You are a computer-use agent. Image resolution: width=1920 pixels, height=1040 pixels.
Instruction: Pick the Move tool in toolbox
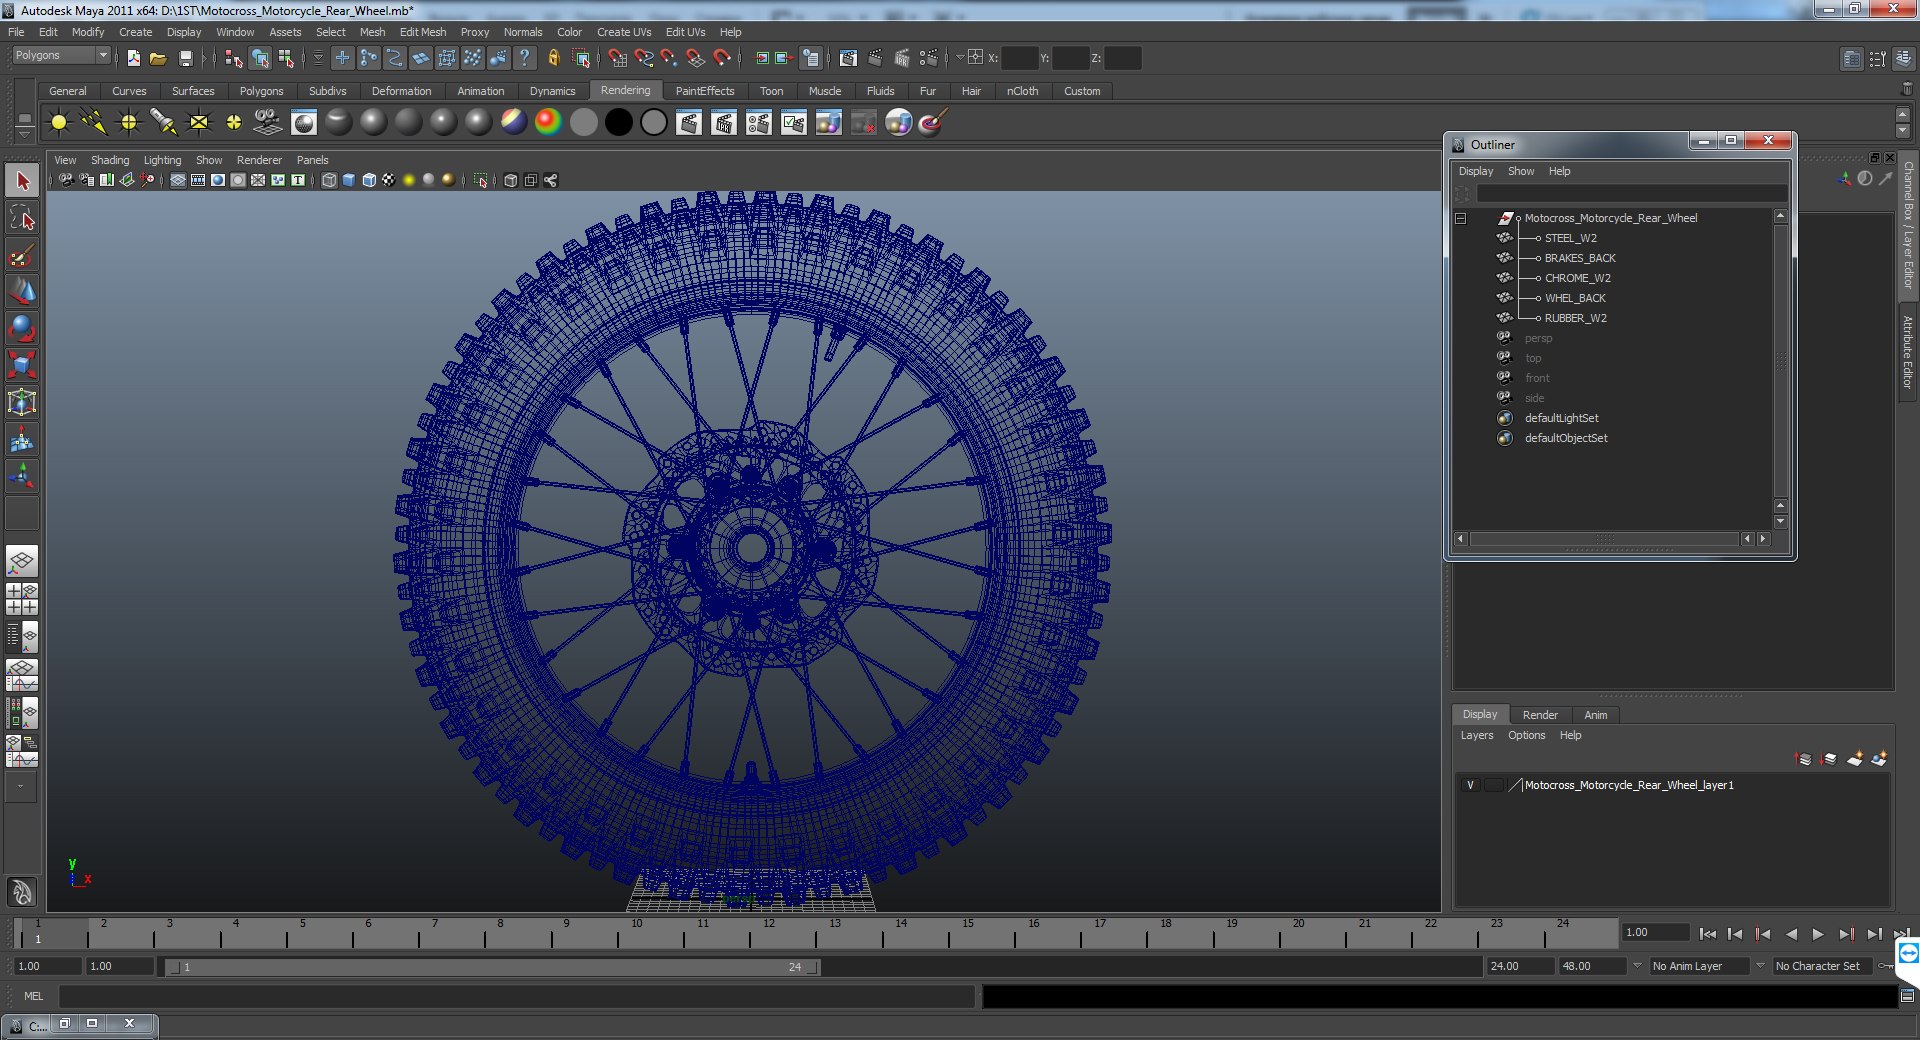pyautogui.click(x=22, y=291)
